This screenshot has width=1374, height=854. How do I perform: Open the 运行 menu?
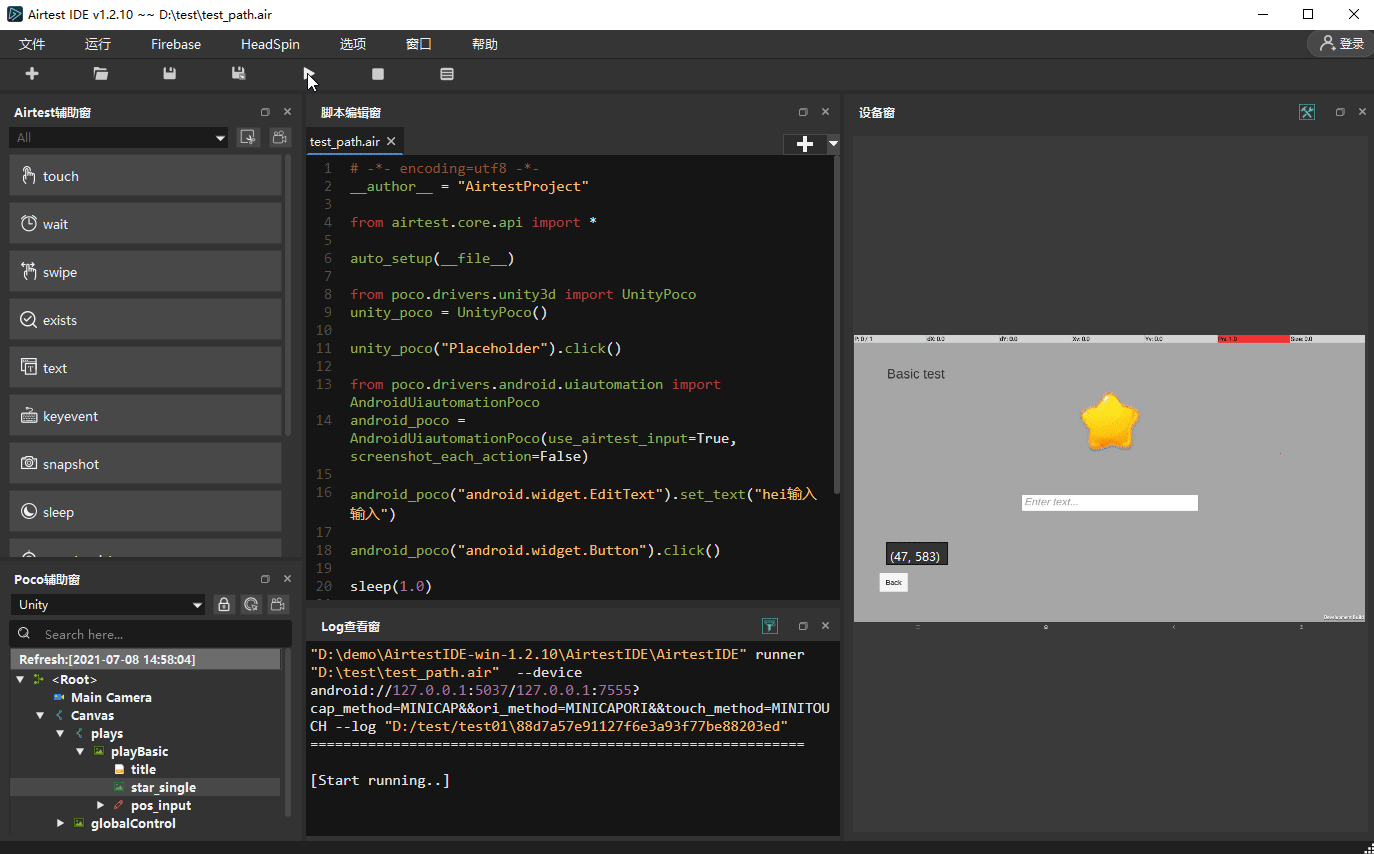(98, 44)
